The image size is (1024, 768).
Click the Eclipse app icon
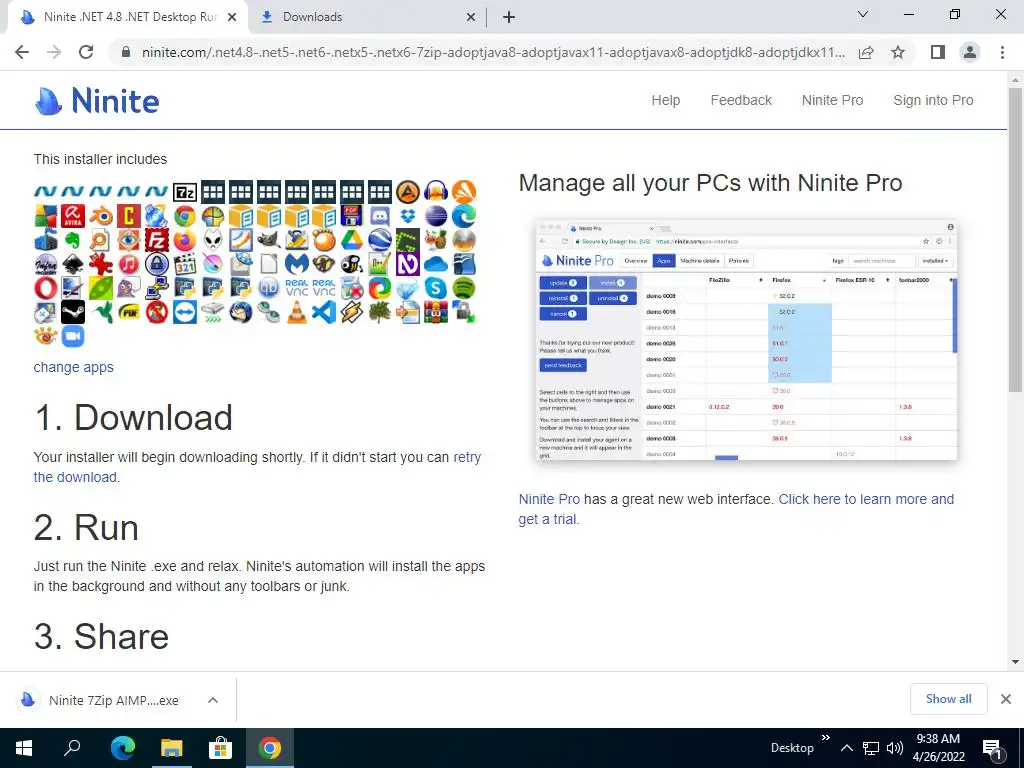pos(436,216)
